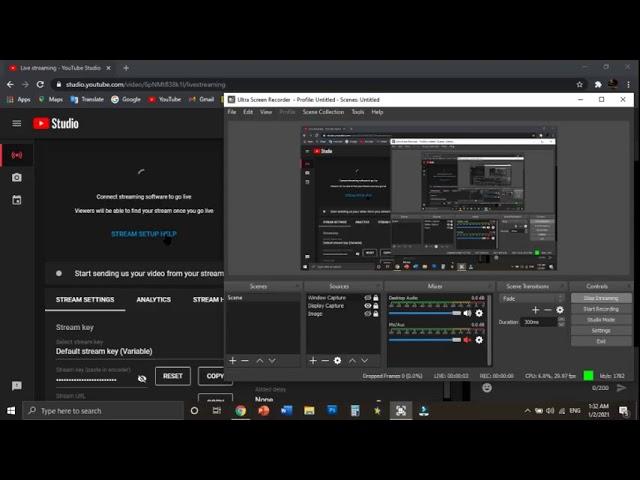Click the Stream live icon in sidebar
The image size is (640, 480).
pos(17,155)
